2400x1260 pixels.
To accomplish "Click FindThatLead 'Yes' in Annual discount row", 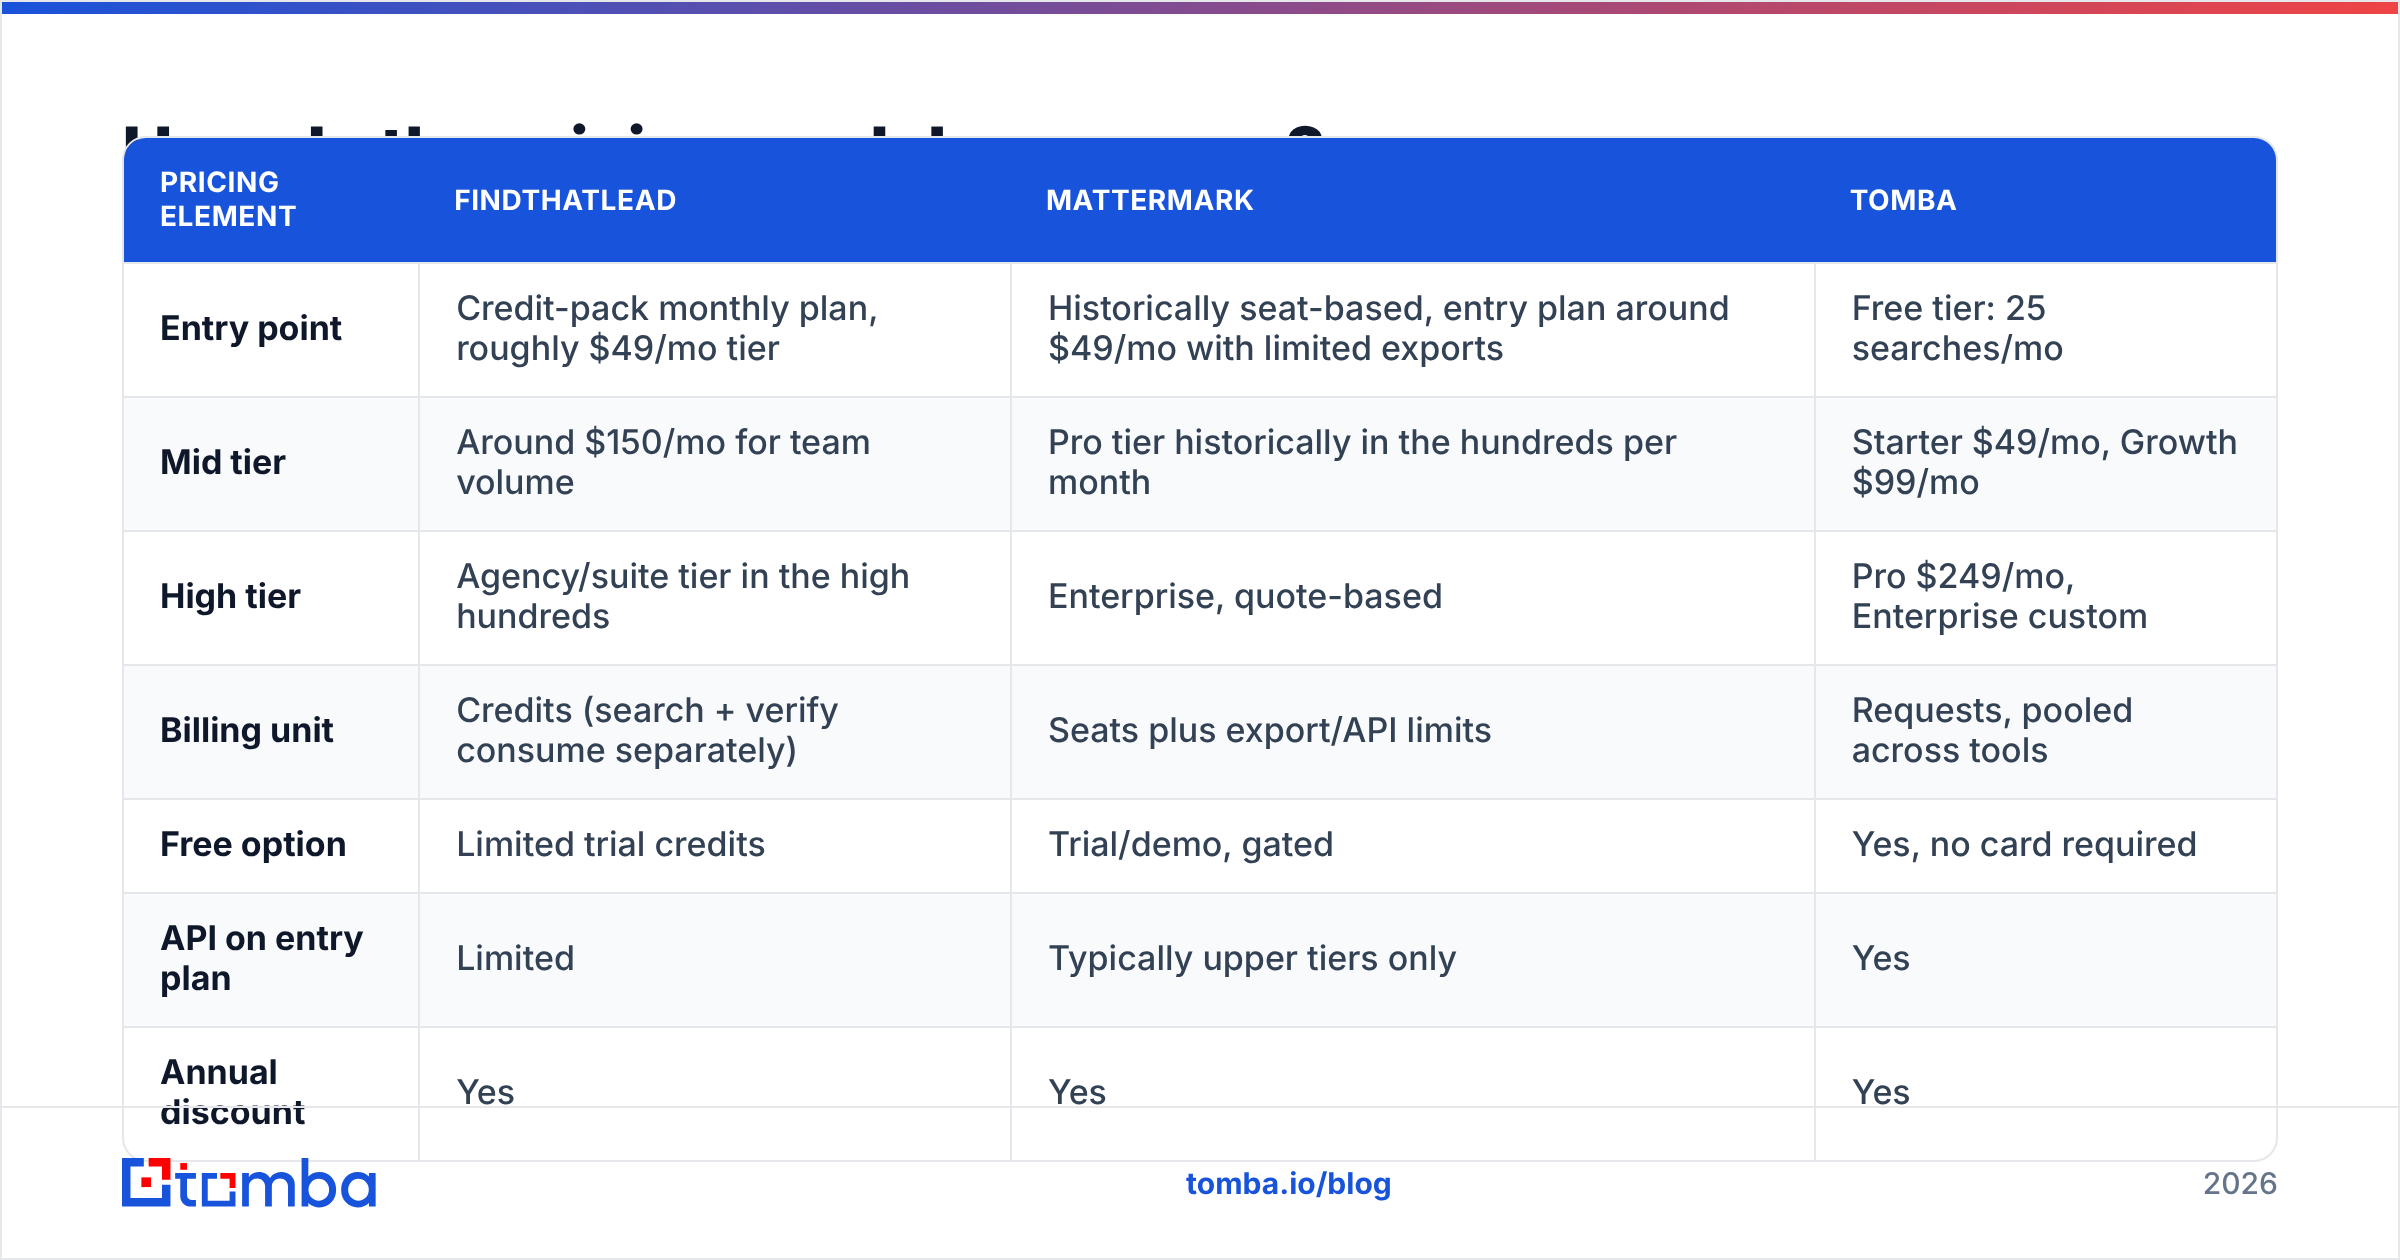I will point(485,1092).
